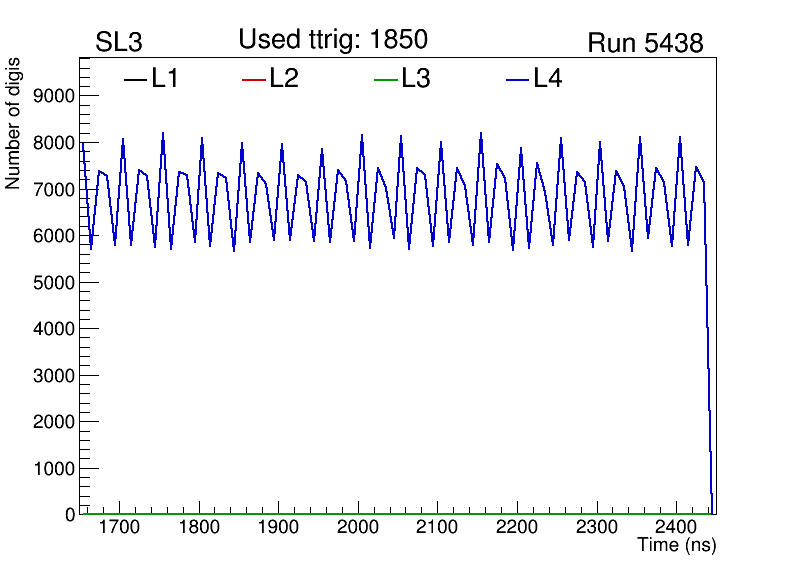The width and height of the screenshot is (796, 572).
Task: Select the 'Time (ns)' x-axis title
Action: (677, 546)
